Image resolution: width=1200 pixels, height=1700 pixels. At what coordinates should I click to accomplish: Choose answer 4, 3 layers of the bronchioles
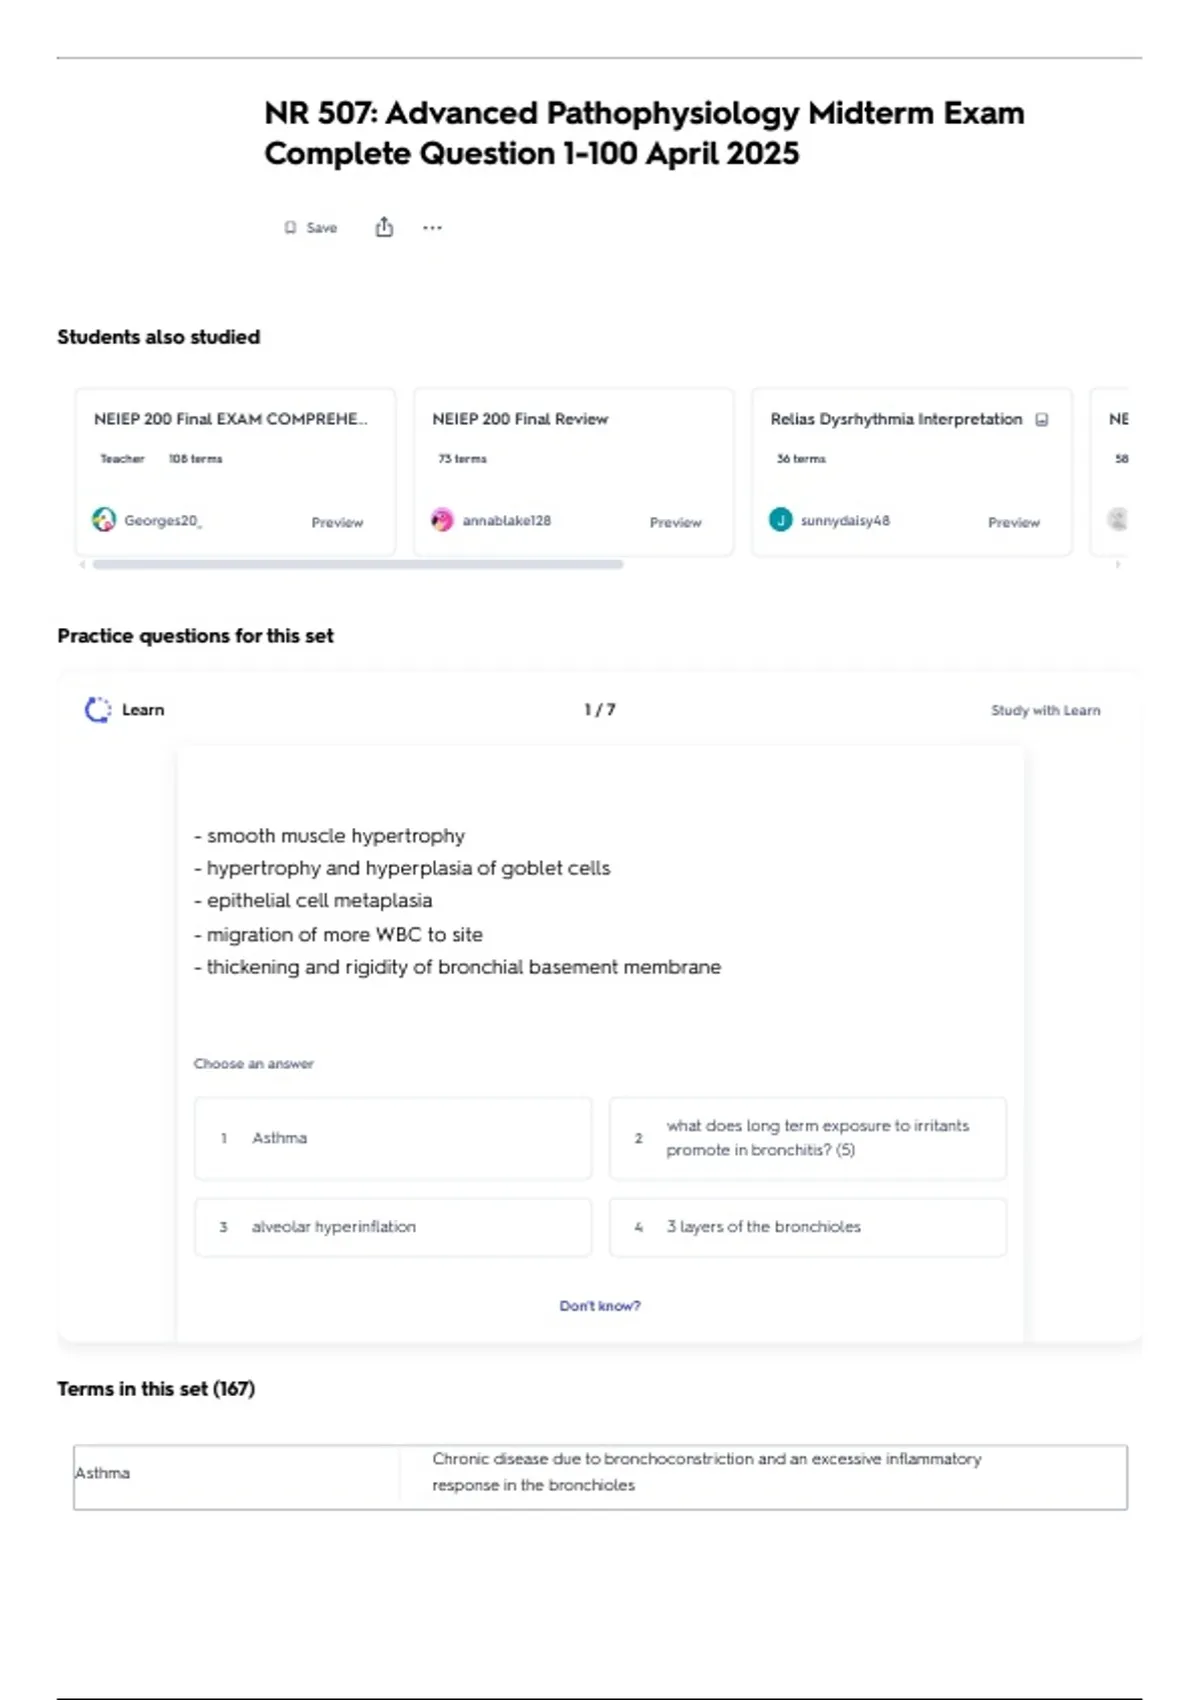pos(807,1227)
